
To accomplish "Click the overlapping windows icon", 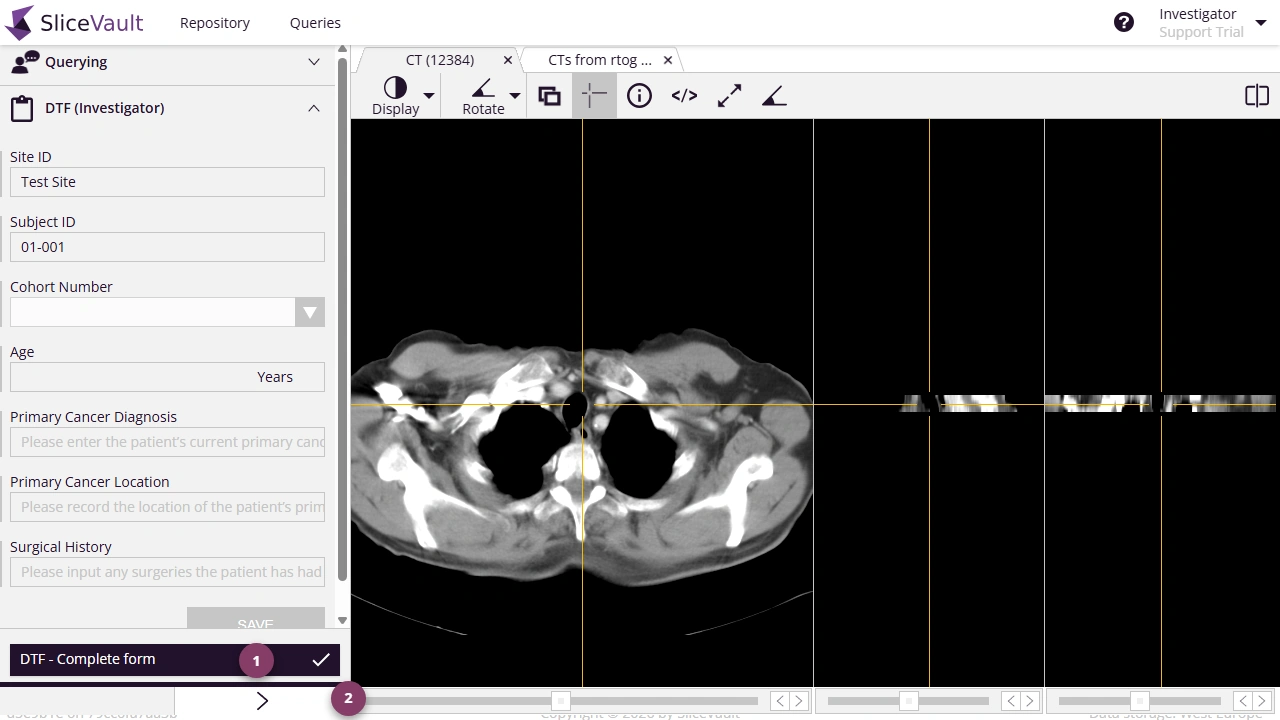I will tap(549, 96).
